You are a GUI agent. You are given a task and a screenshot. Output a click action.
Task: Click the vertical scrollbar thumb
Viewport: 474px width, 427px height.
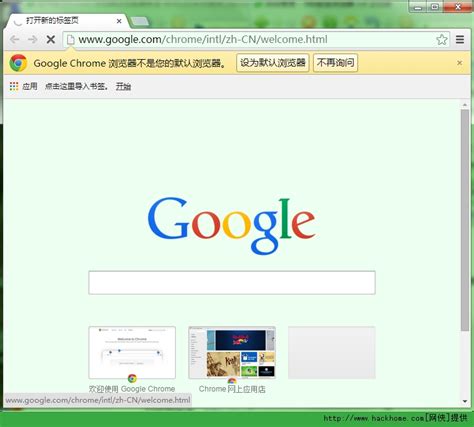465,220
